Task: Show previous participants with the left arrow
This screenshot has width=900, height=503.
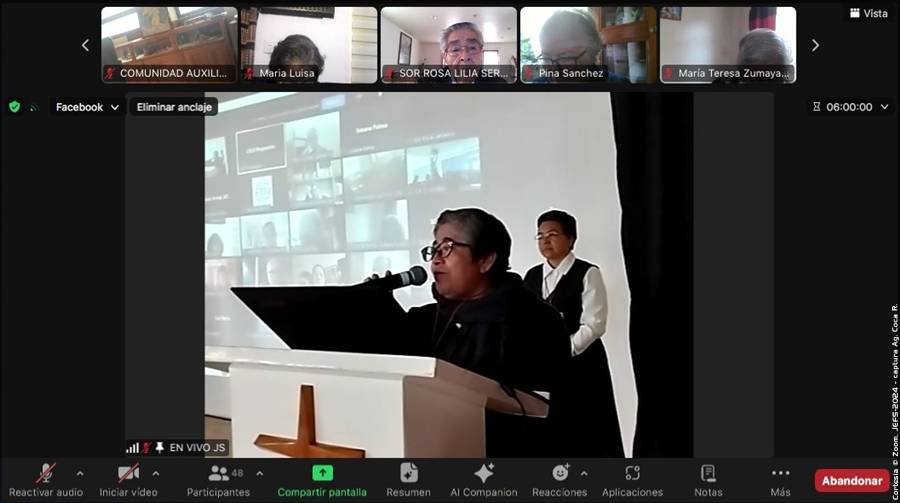Action: 86,45
